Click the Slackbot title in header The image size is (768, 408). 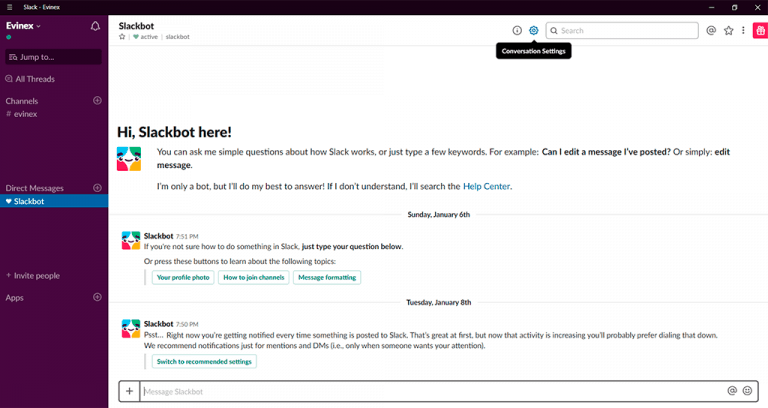pos(136,26)
